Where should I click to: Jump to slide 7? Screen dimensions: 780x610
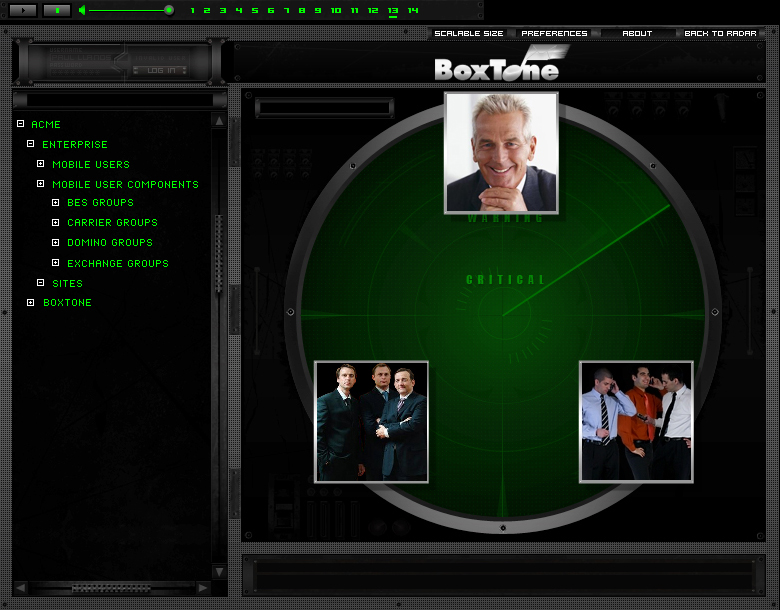[x=287, y=10]
